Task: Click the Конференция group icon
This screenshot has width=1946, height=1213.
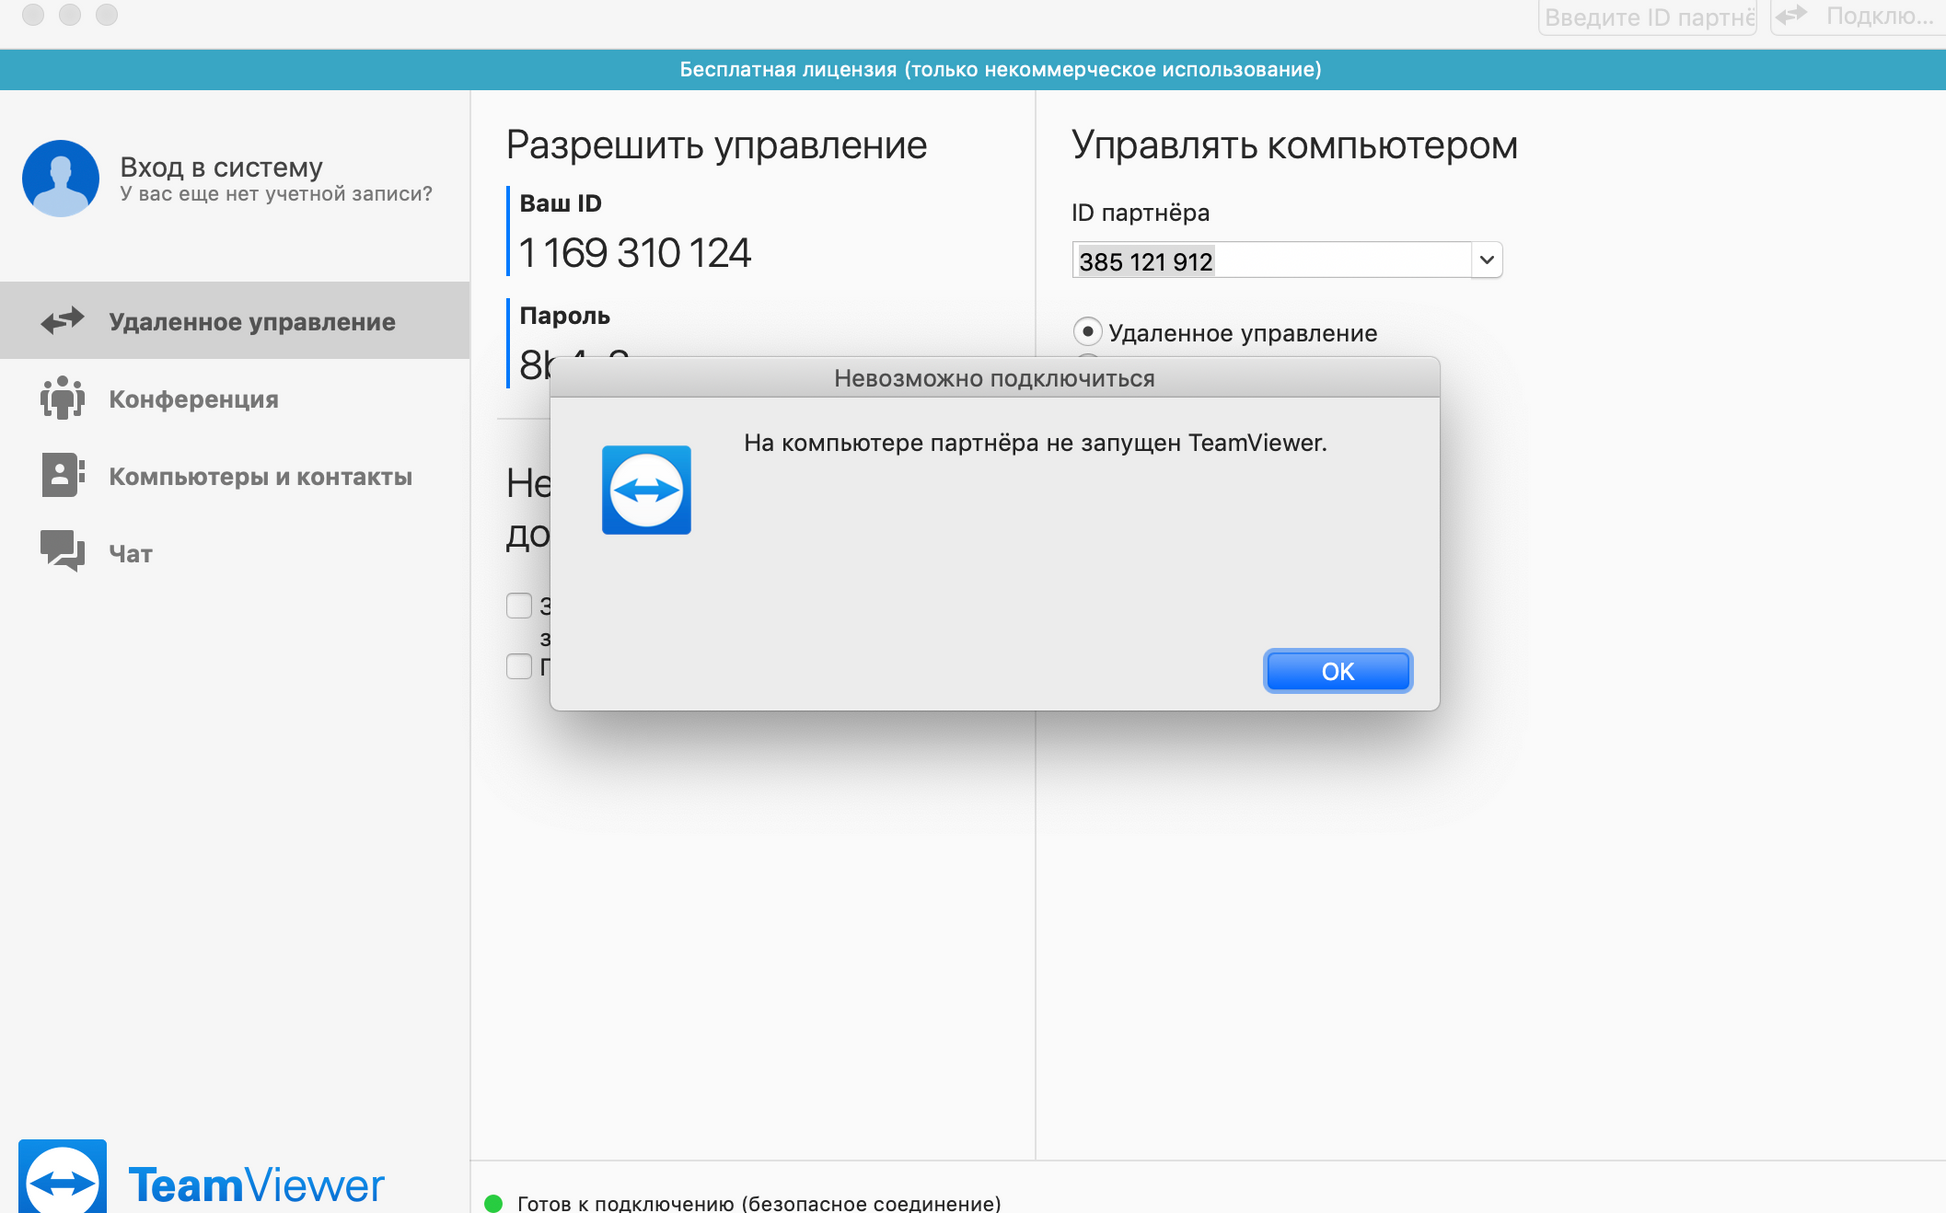Action: coord(62,398)
